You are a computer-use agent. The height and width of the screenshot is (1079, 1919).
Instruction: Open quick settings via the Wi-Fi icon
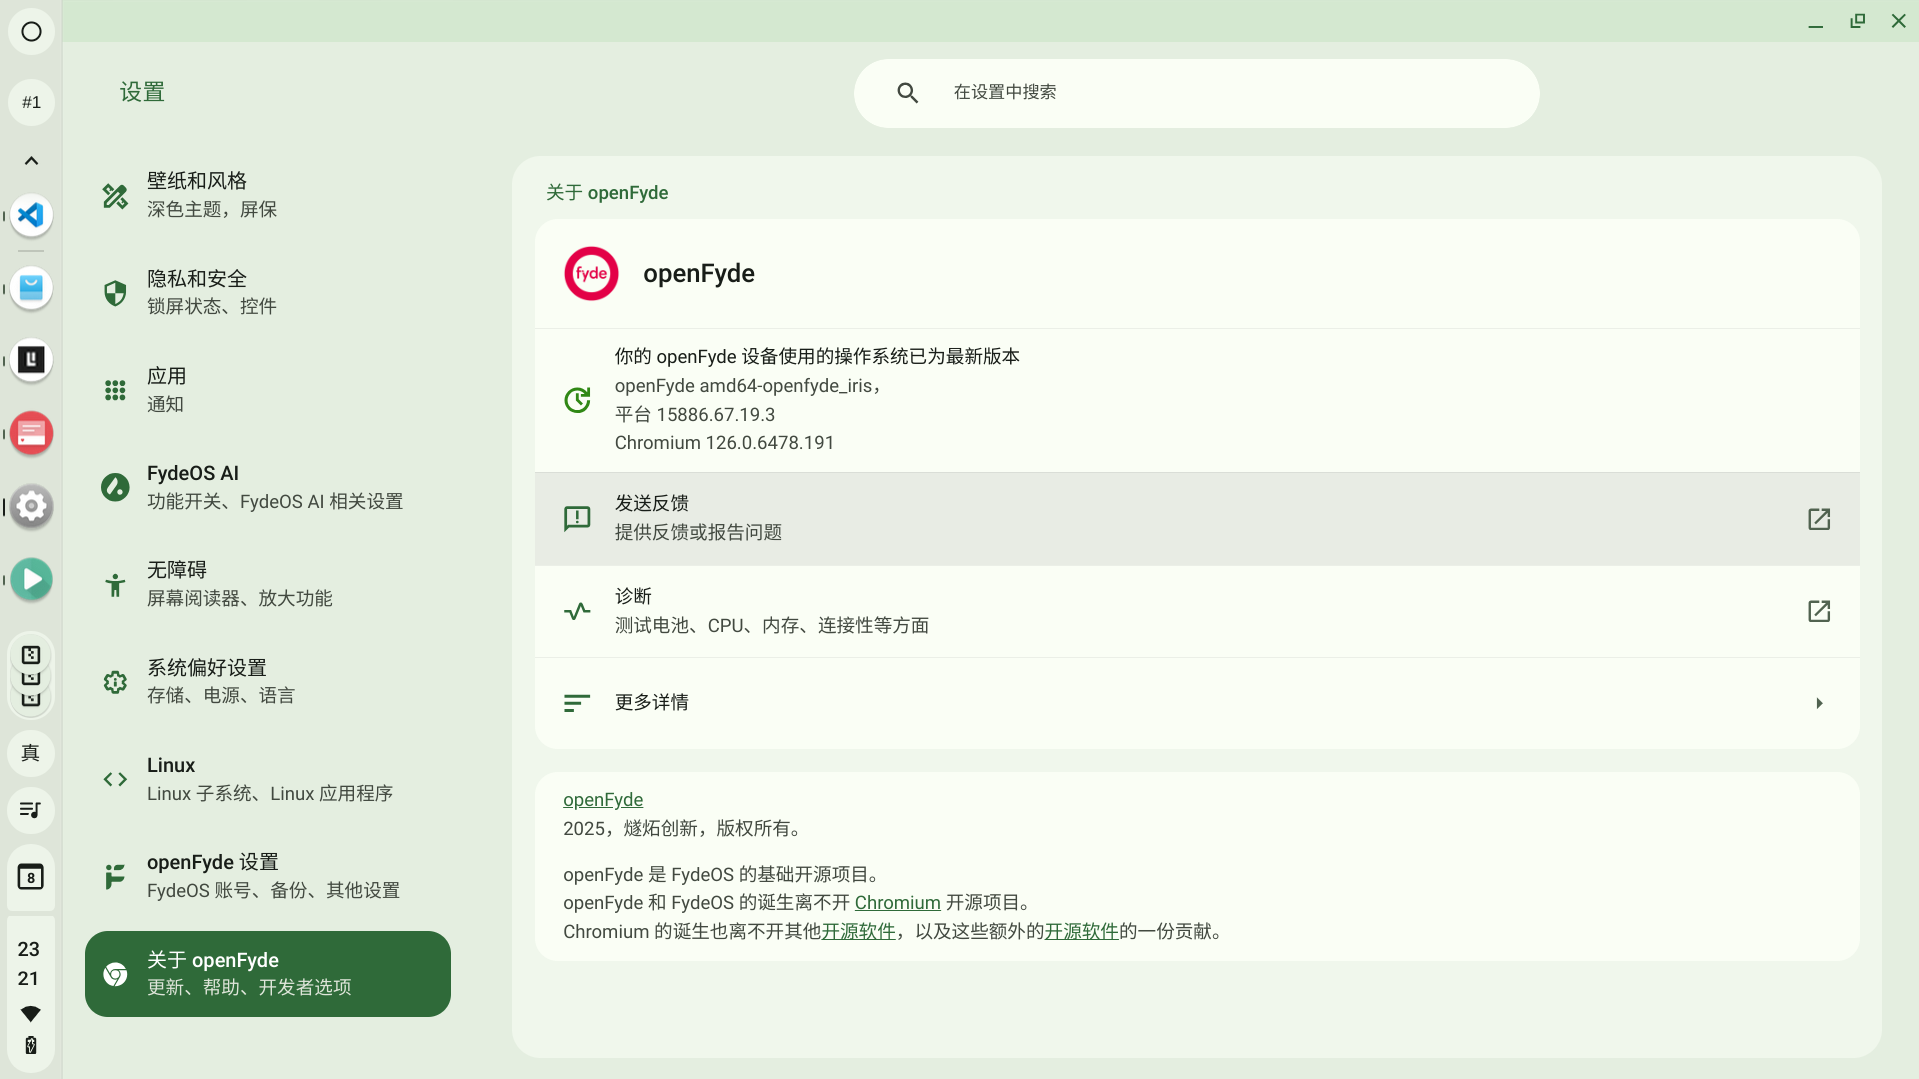[31, 1013]
